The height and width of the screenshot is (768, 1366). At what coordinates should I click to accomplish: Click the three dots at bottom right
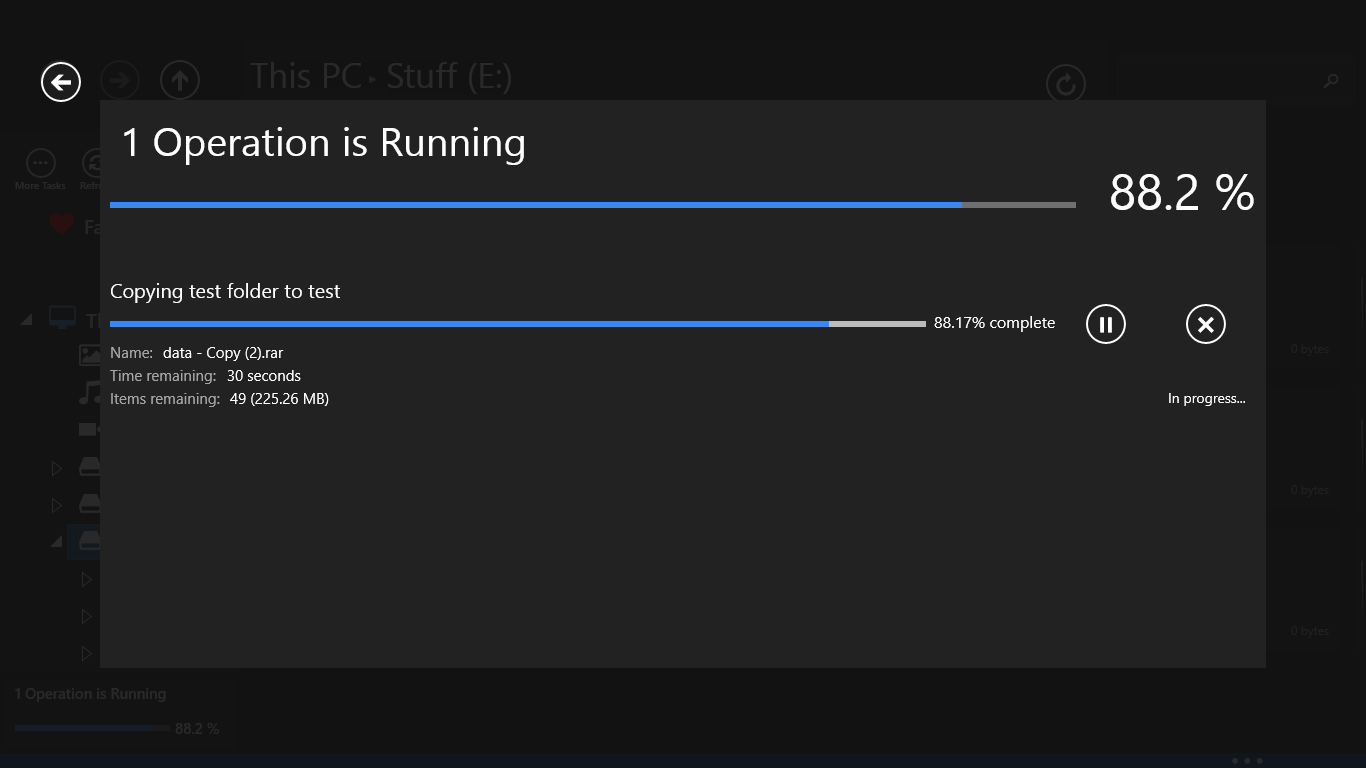coord(1247,761)
